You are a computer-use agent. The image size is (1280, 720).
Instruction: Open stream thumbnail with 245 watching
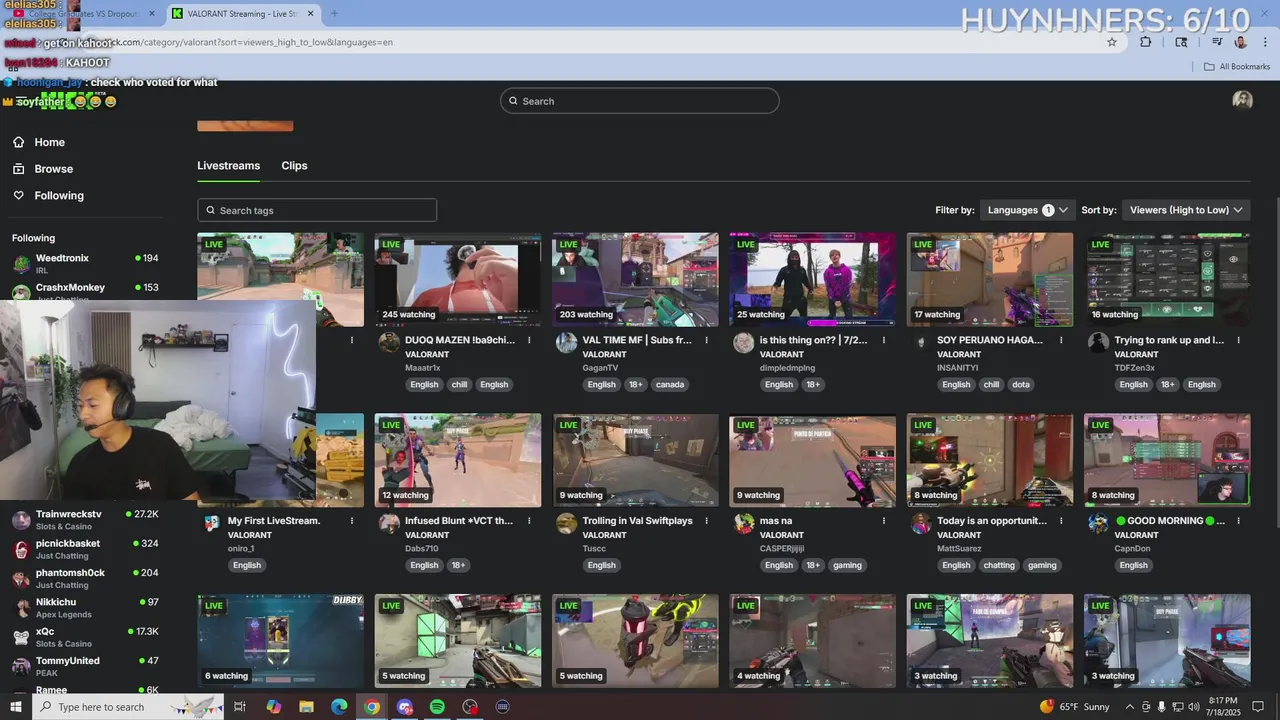[x=458, y=279]
